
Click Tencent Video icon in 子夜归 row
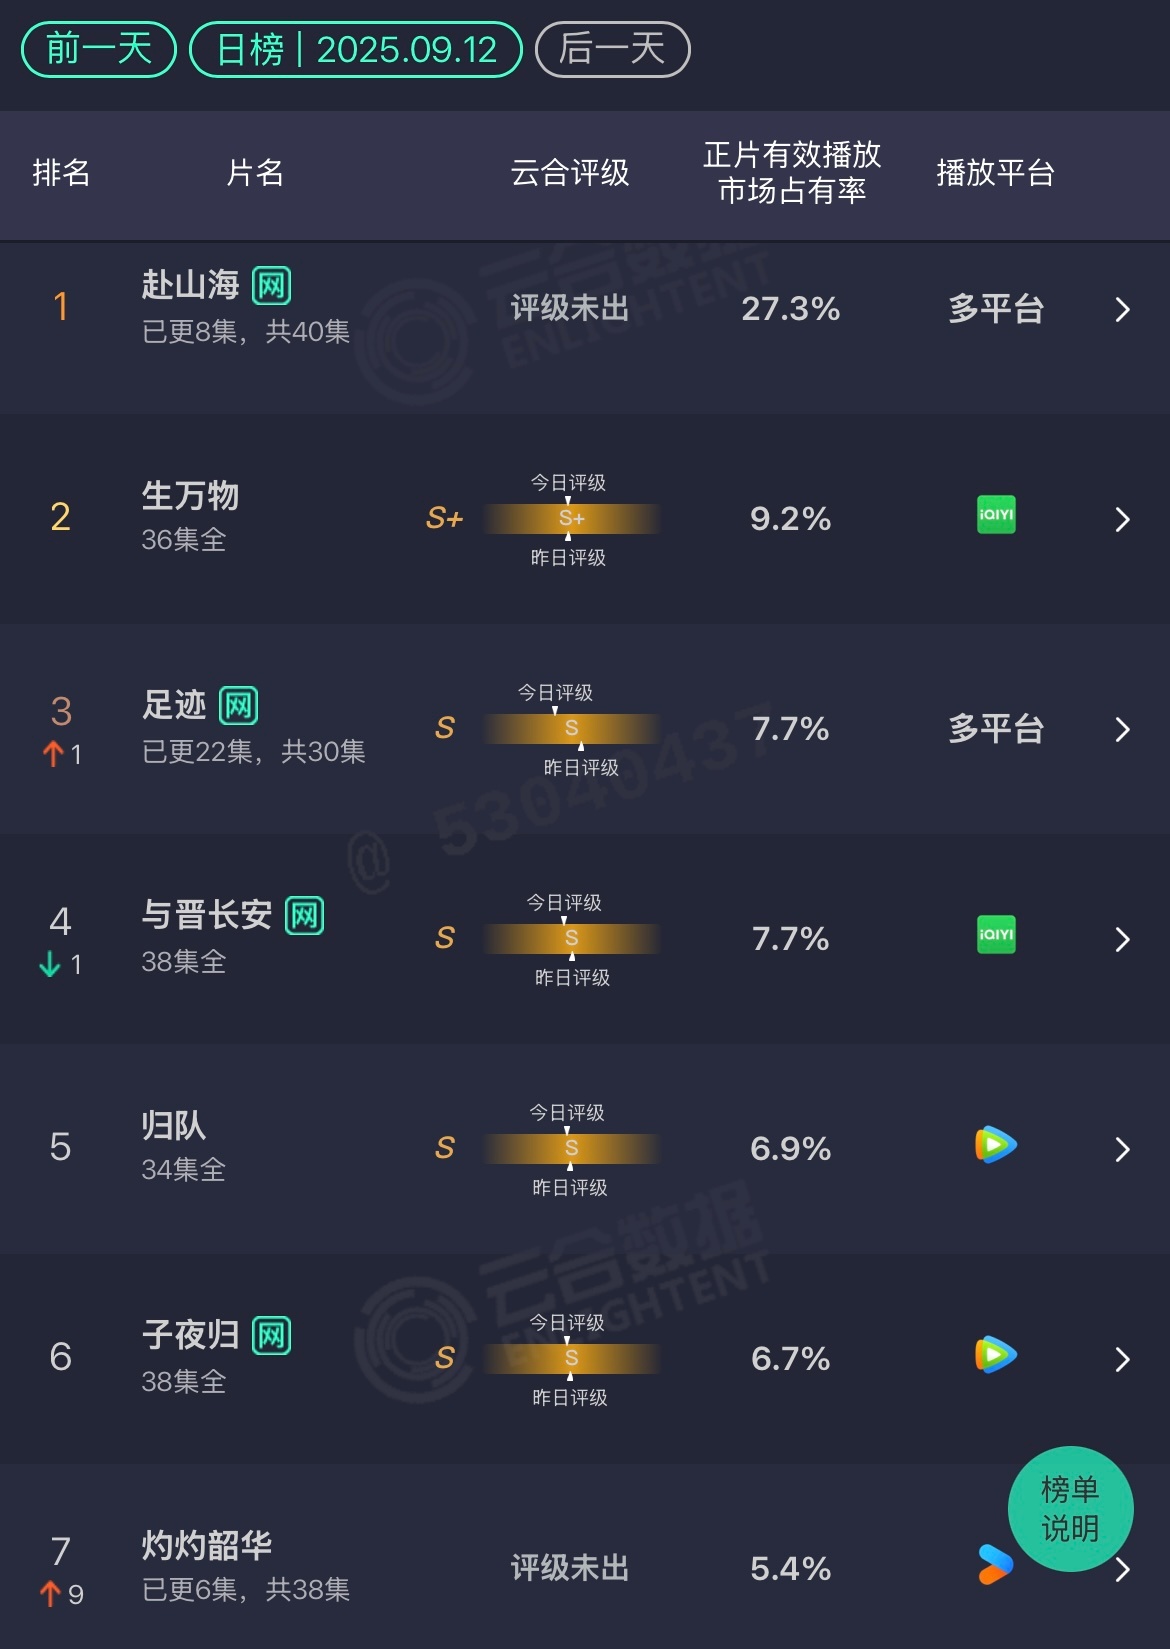(996, 1355)
